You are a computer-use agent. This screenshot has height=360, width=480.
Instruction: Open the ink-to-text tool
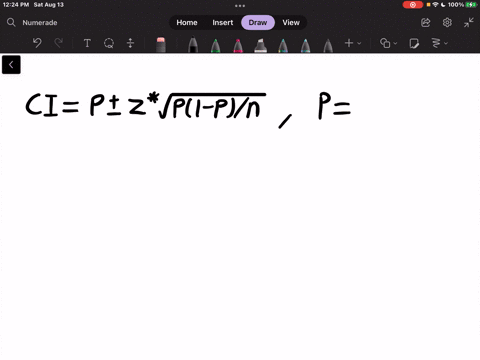point(436,43)
